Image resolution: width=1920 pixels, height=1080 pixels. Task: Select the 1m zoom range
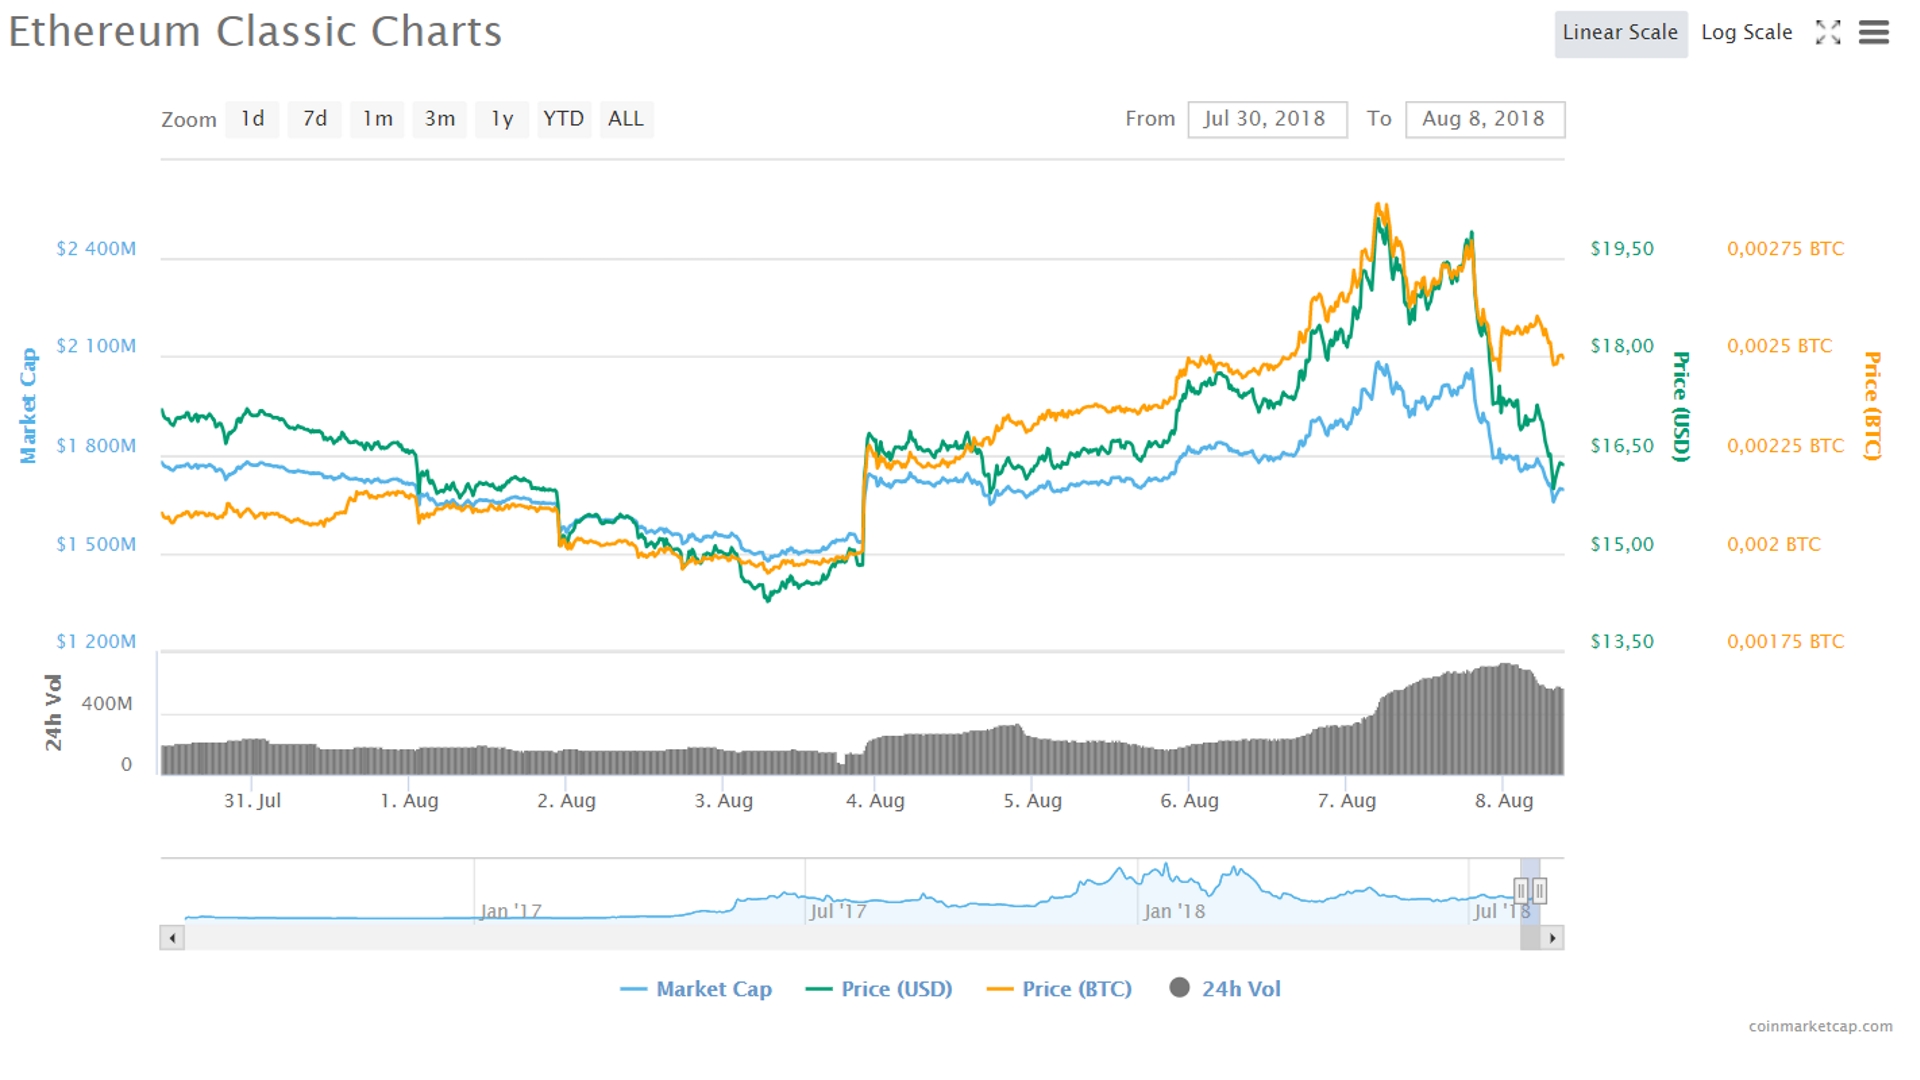tap(377, 119)
